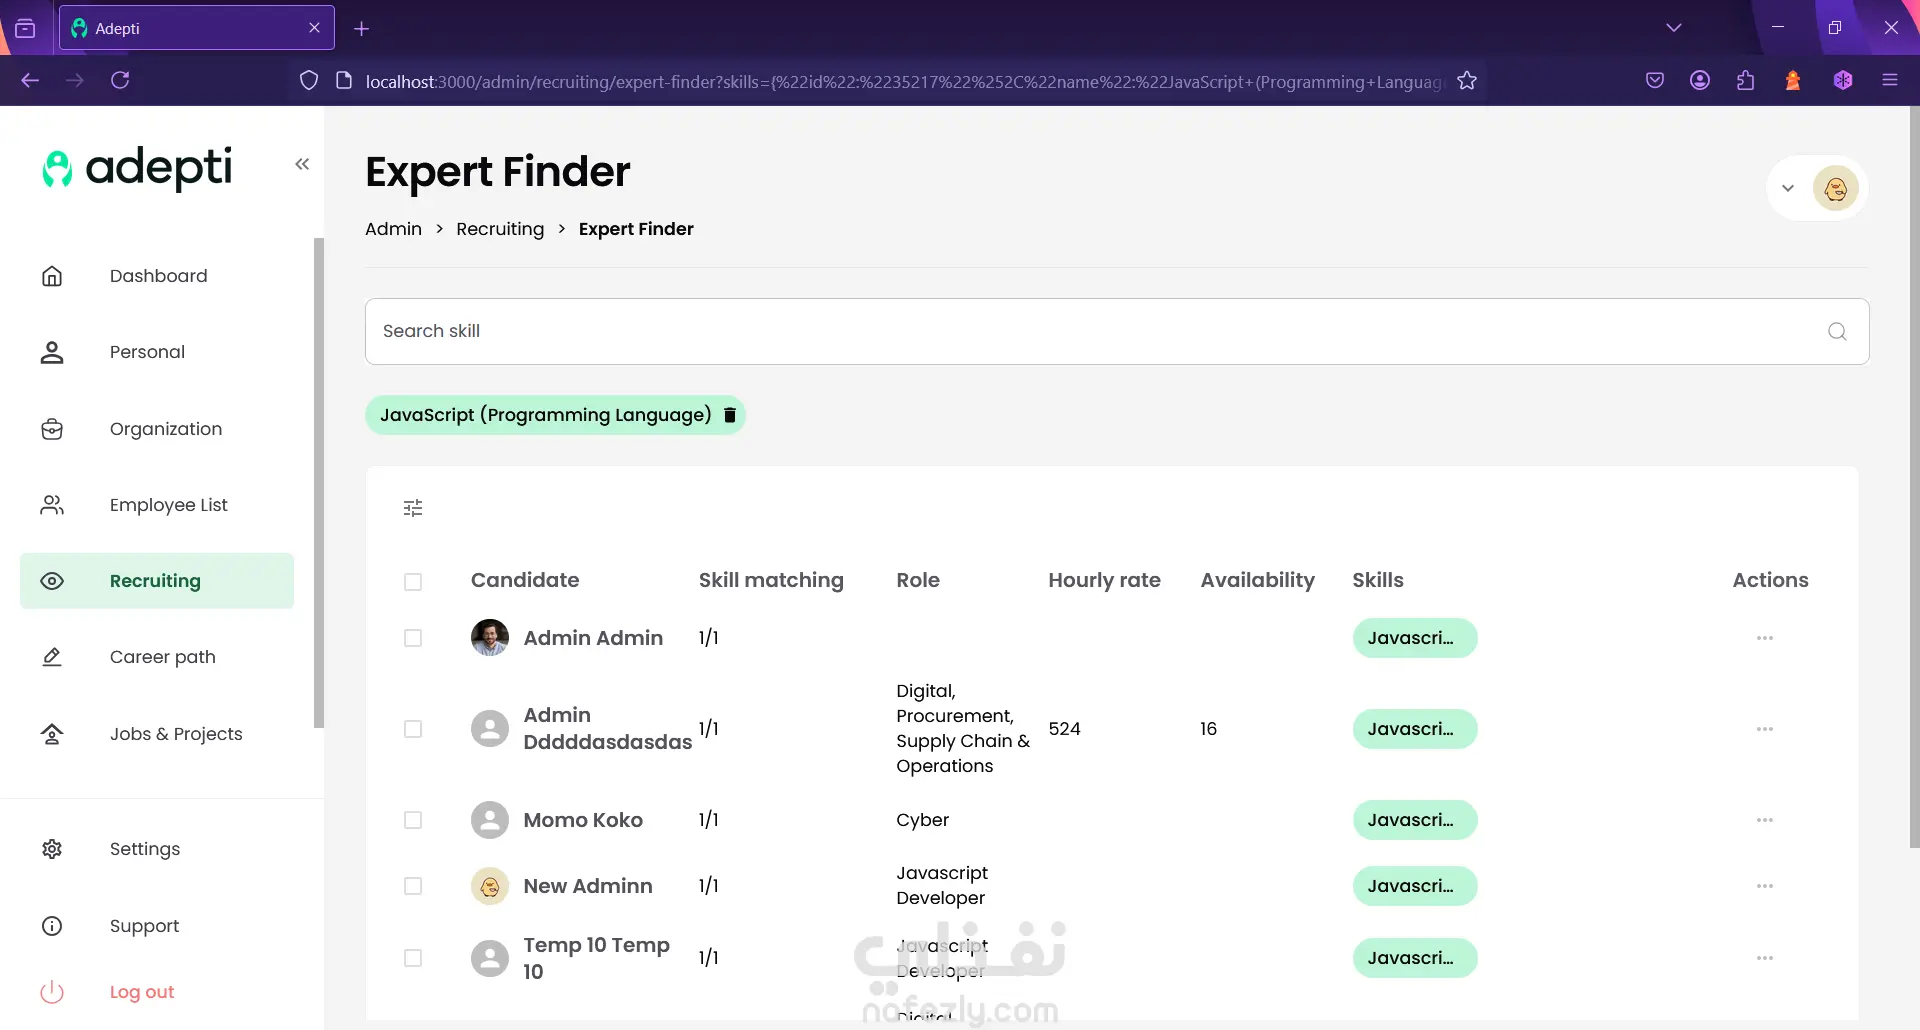Open New Adminn candidate name
This screenshot has height=1030, width=1920.
tap(588, 886)
